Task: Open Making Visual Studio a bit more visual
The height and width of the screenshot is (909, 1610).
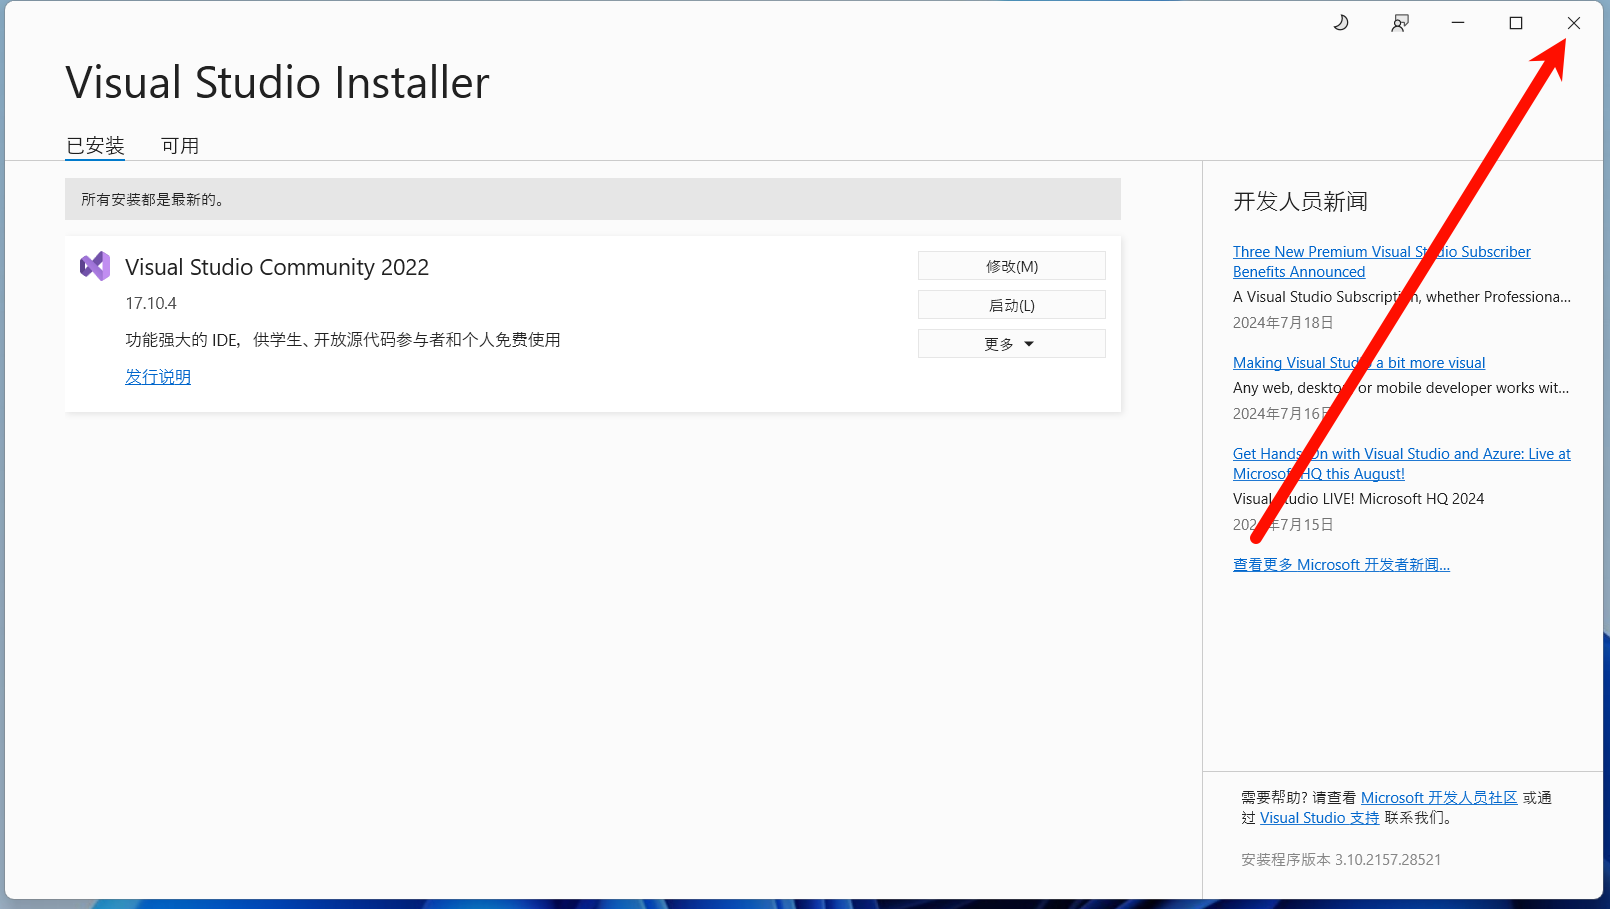Action: 1359,363
